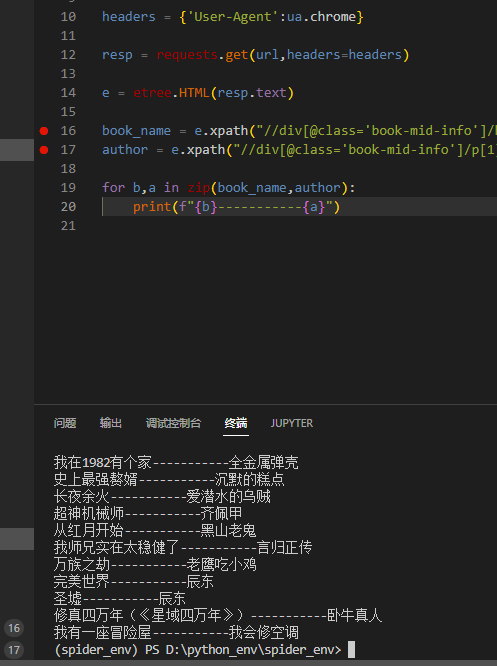Click terminal output line 我有一座冒险屋
Screen dimensions: 497x666
pyautogui.click(x=176, y=632)
